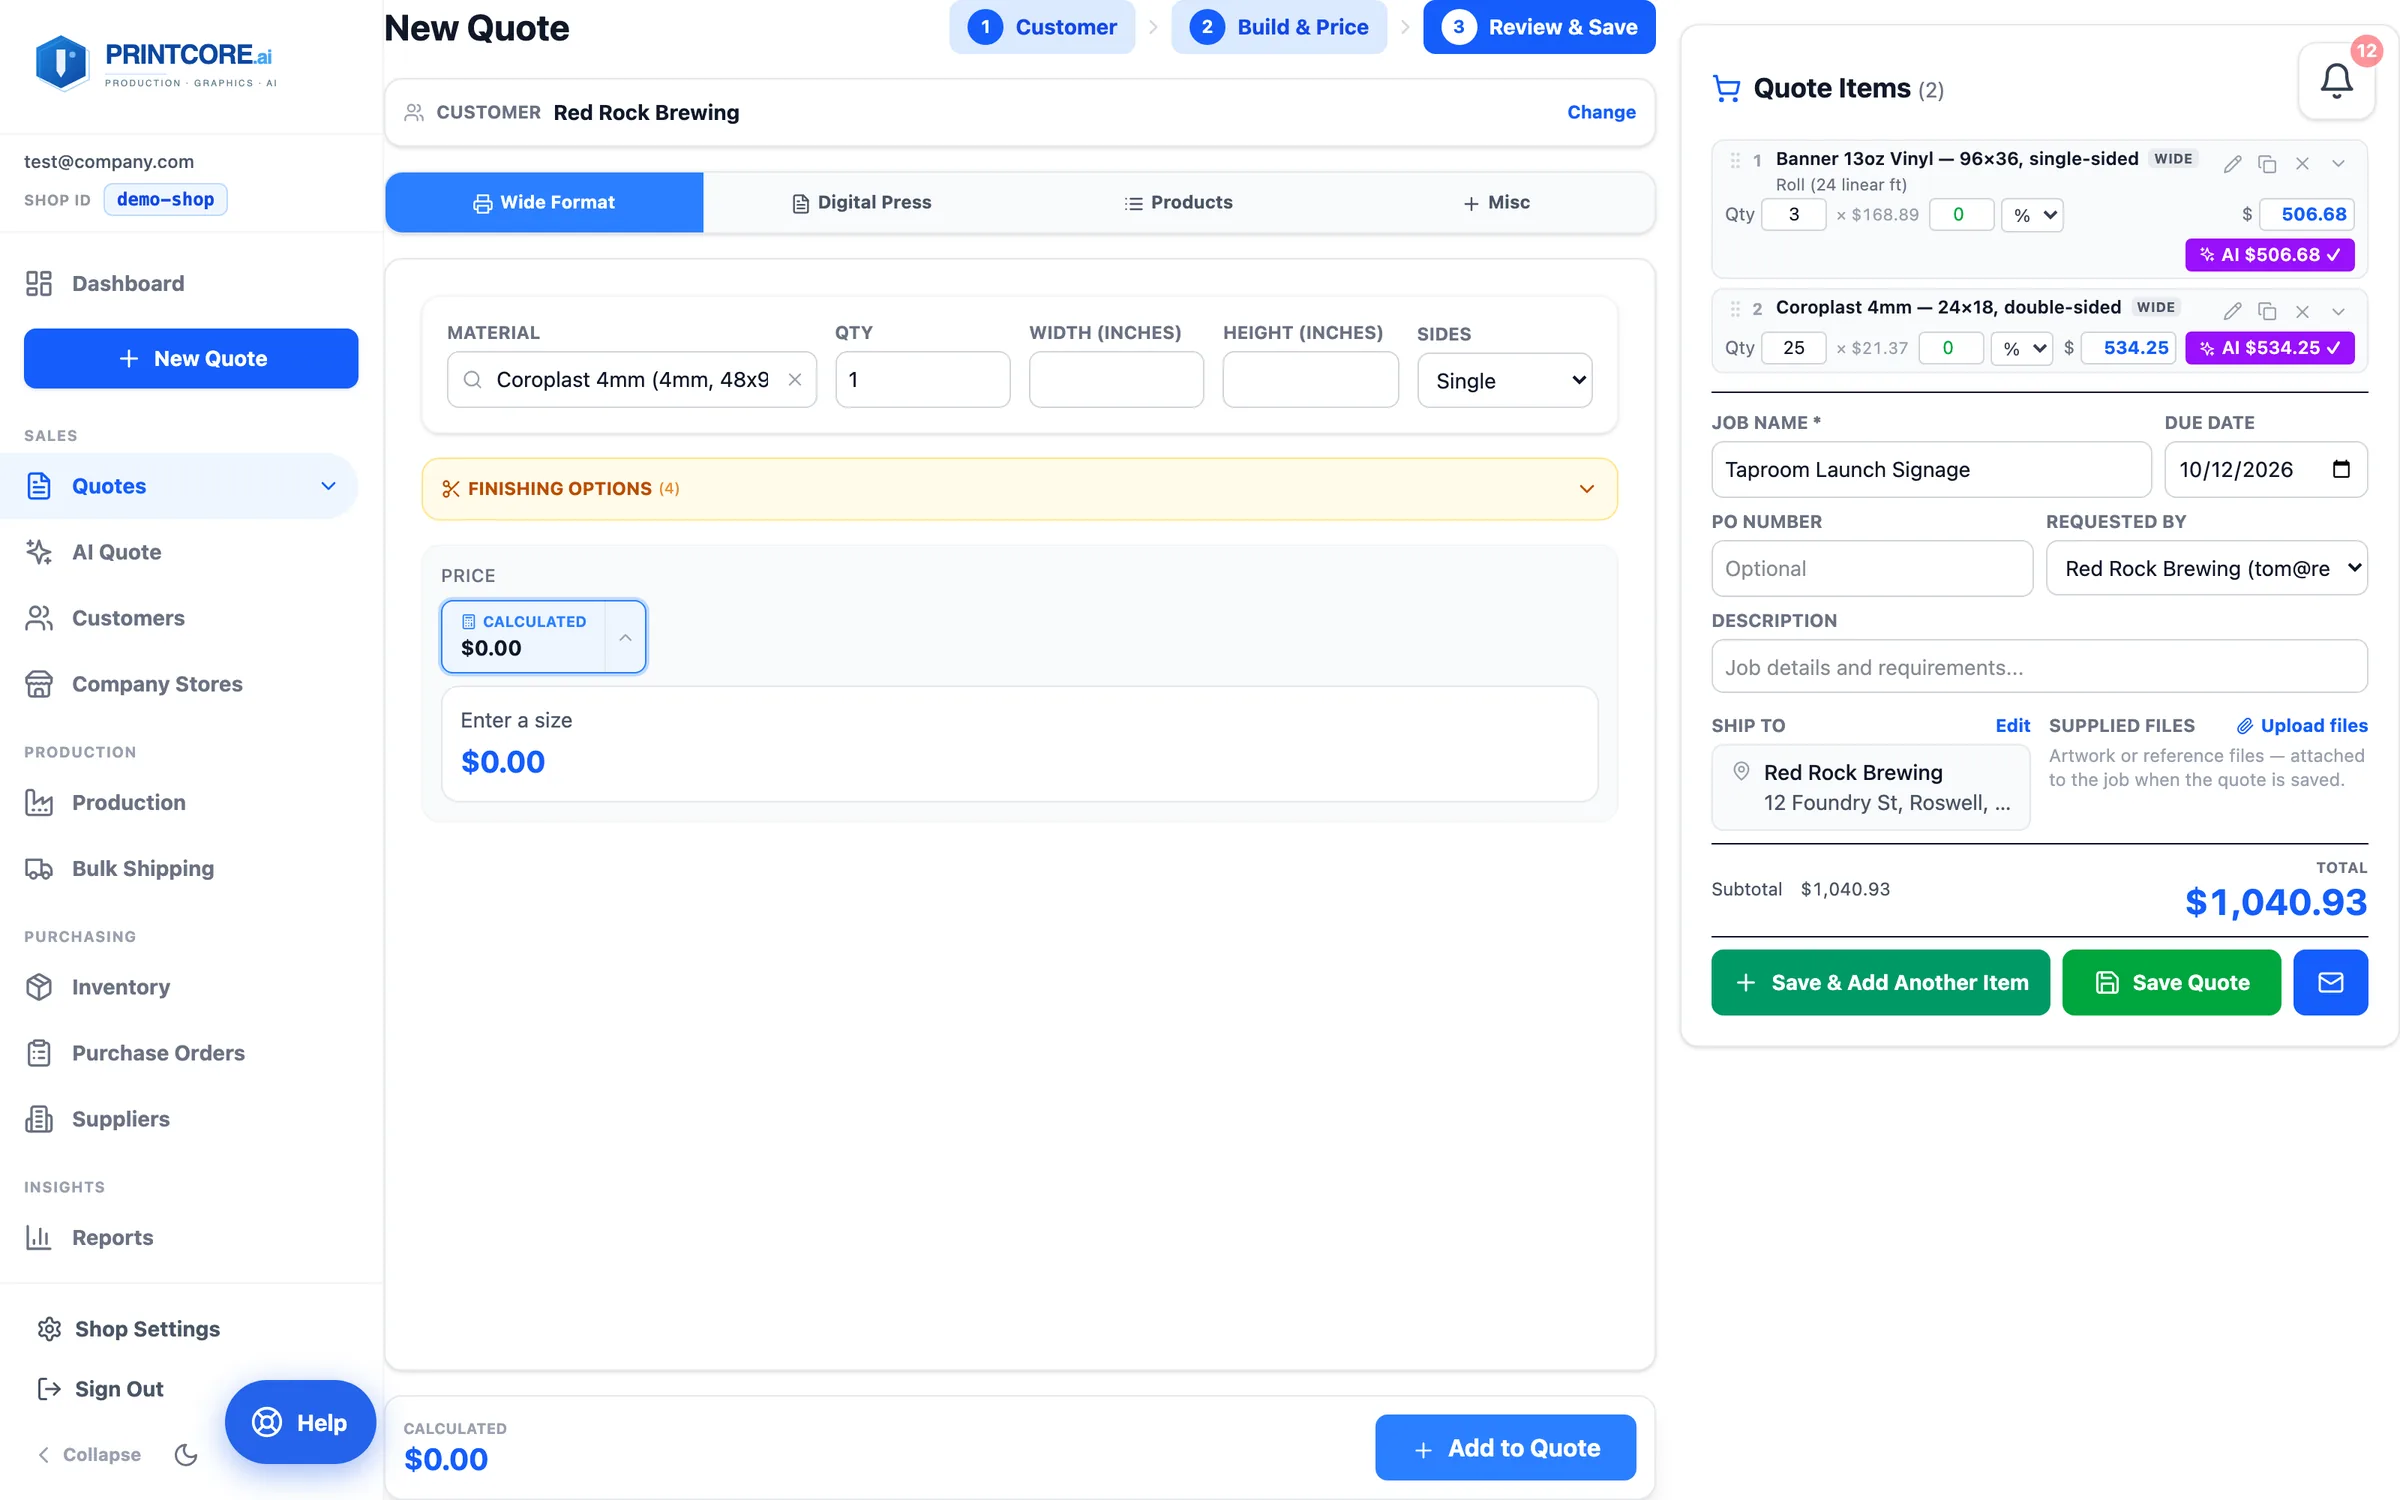Edit the Ship To address
2400x1500 pixels.
coord(2012,725)
